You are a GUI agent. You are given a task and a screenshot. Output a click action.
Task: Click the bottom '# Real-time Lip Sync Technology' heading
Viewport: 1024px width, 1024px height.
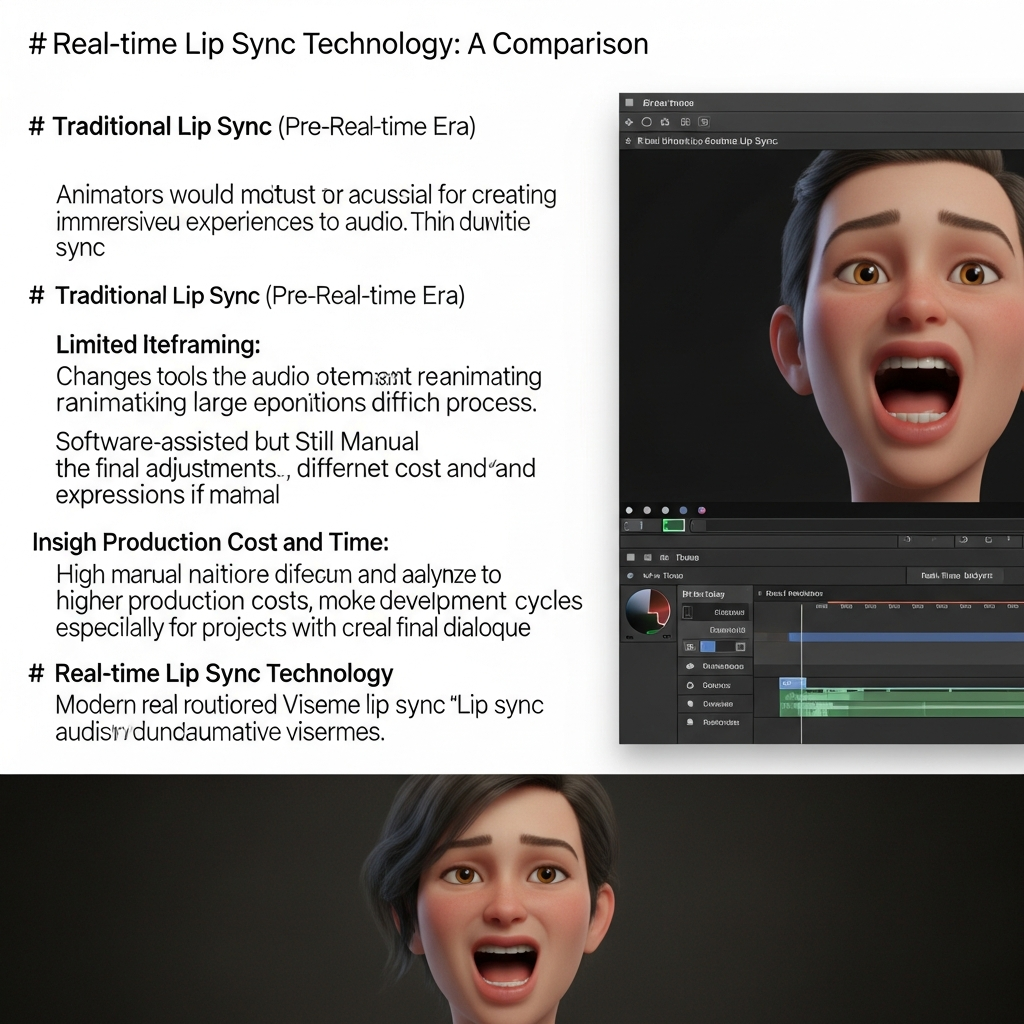point(211,673)
